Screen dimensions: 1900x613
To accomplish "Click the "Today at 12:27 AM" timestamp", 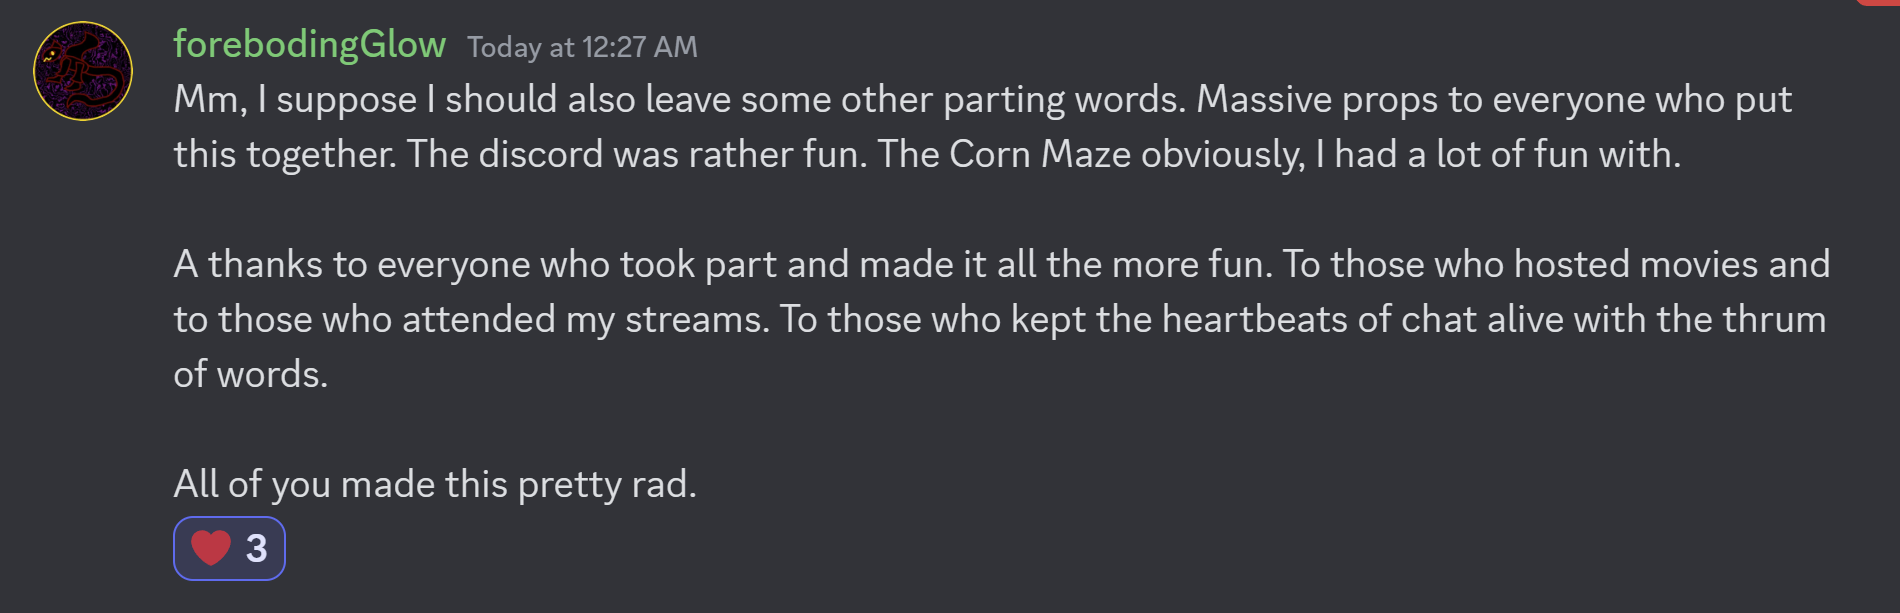I will [x=582, y=47].
